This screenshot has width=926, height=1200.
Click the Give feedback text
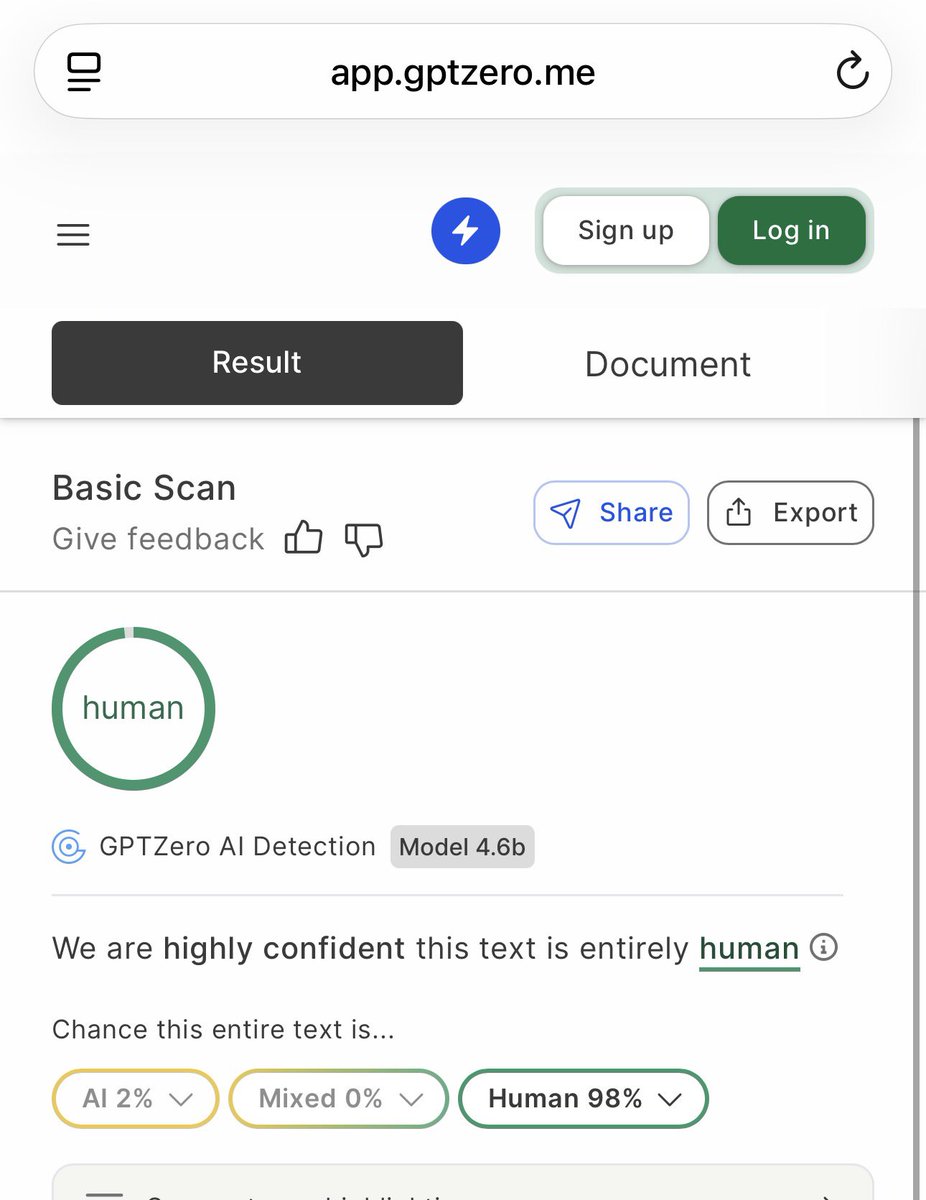pos(158,539)
